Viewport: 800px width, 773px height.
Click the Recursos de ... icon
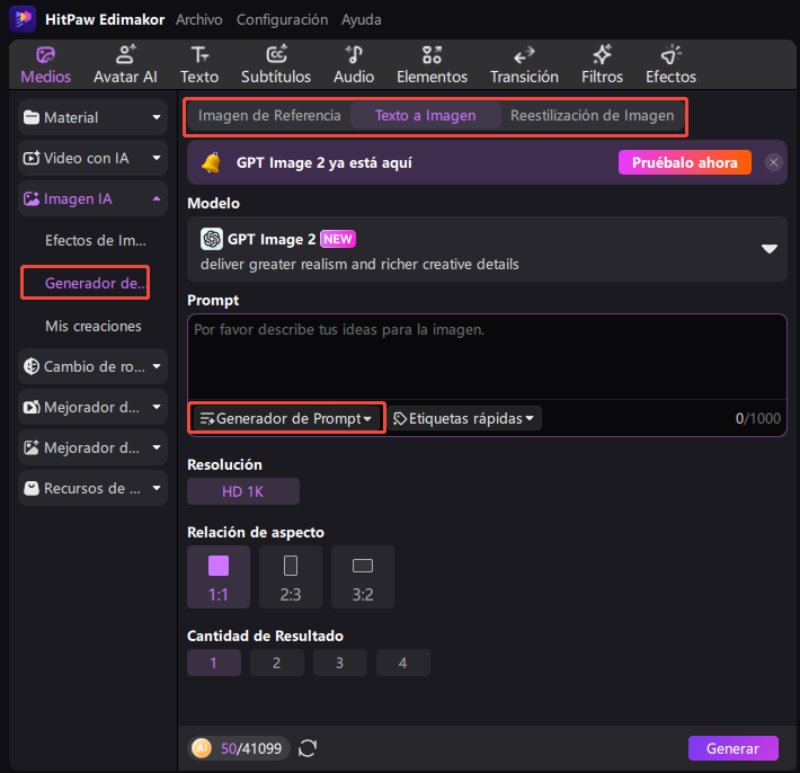(x=31, y=488)
